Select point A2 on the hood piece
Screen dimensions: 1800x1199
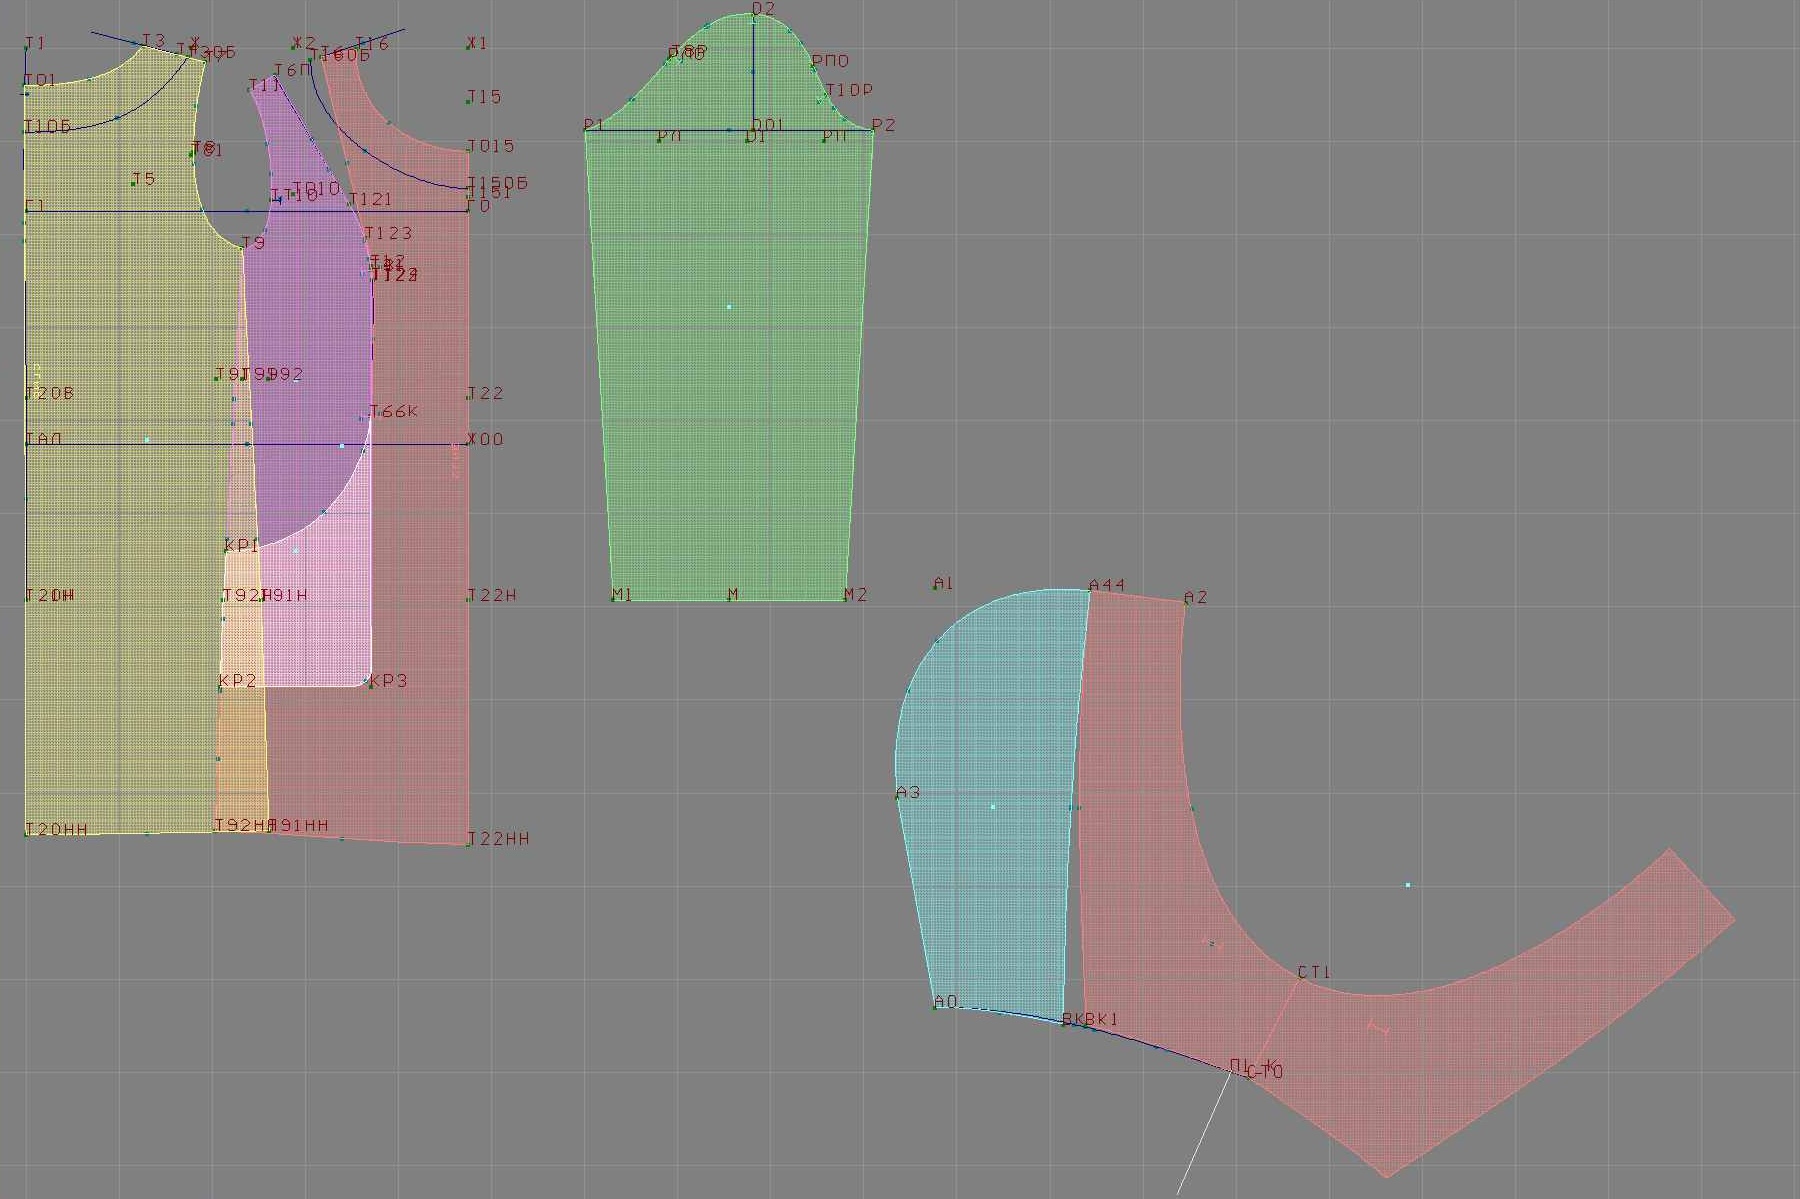pos(1185,603)
